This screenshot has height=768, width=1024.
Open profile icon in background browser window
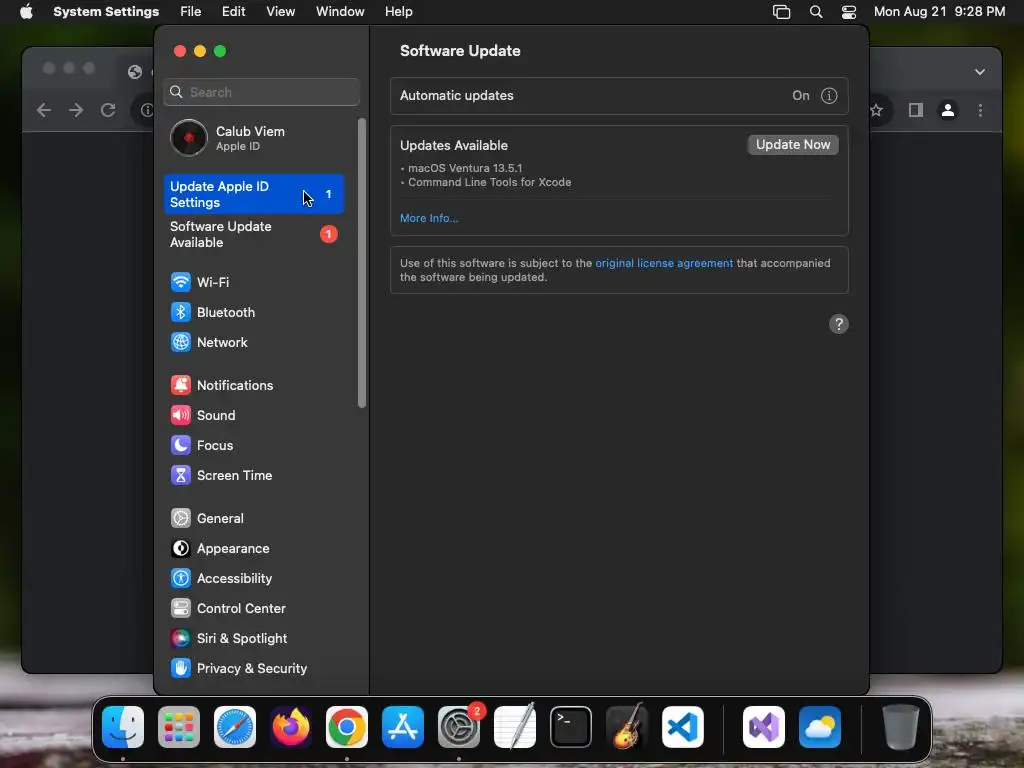[948, 110]
